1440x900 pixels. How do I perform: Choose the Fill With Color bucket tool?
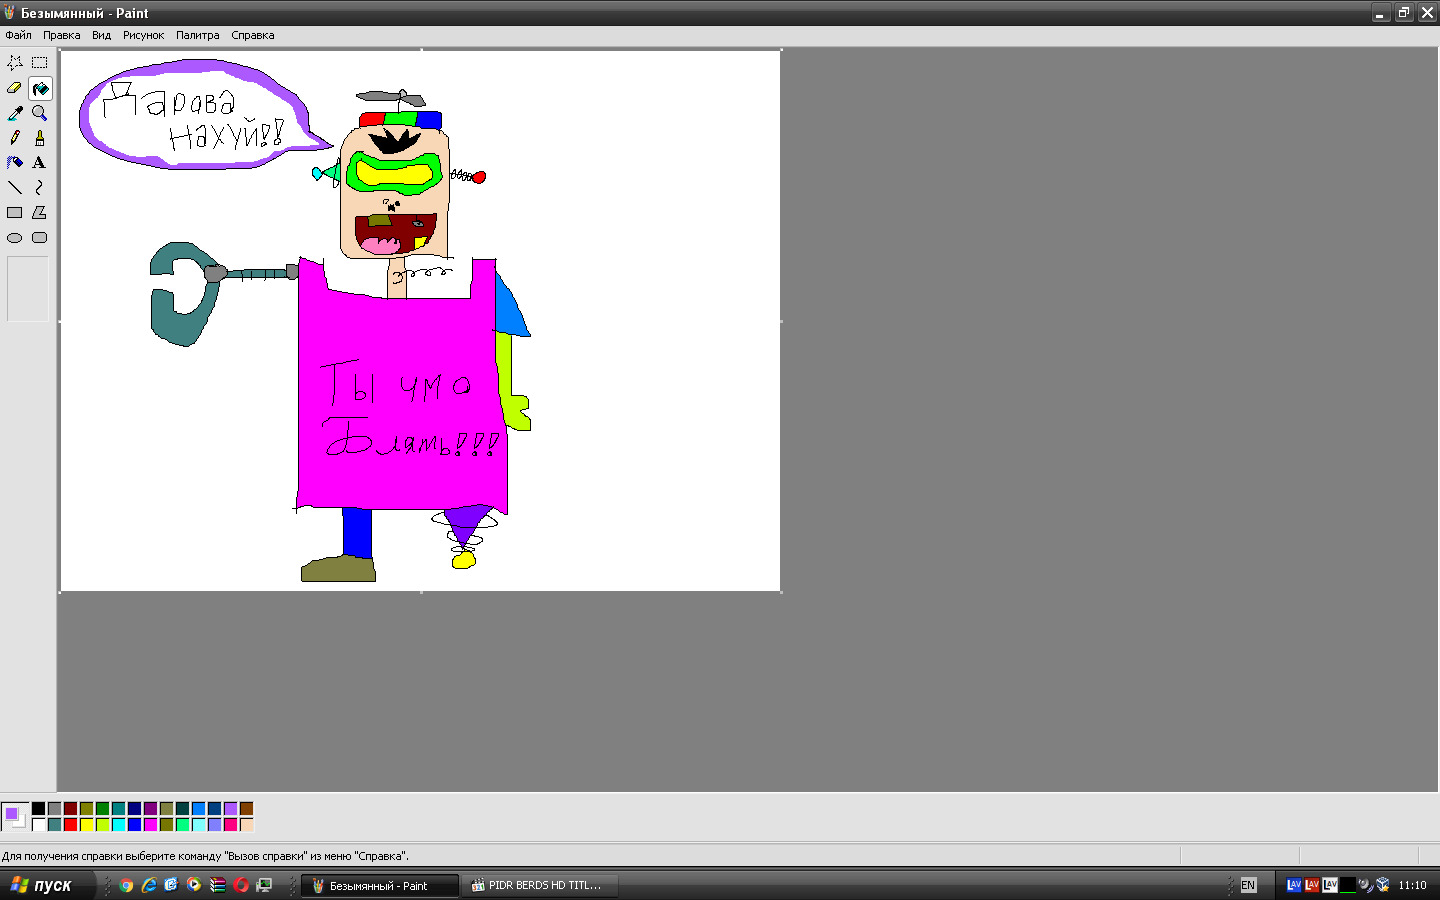click(40, 88)
